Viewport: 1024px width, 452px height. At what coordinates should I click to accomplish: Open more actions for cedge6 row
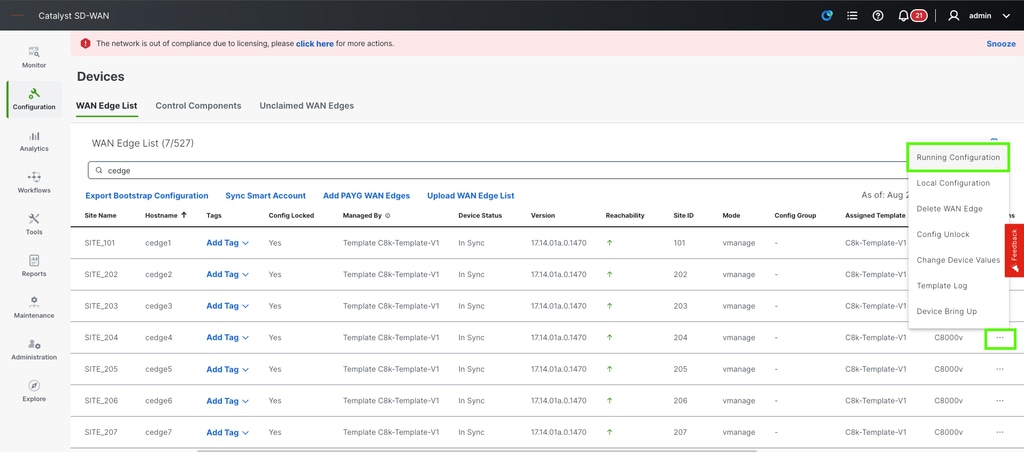(999, 401)
